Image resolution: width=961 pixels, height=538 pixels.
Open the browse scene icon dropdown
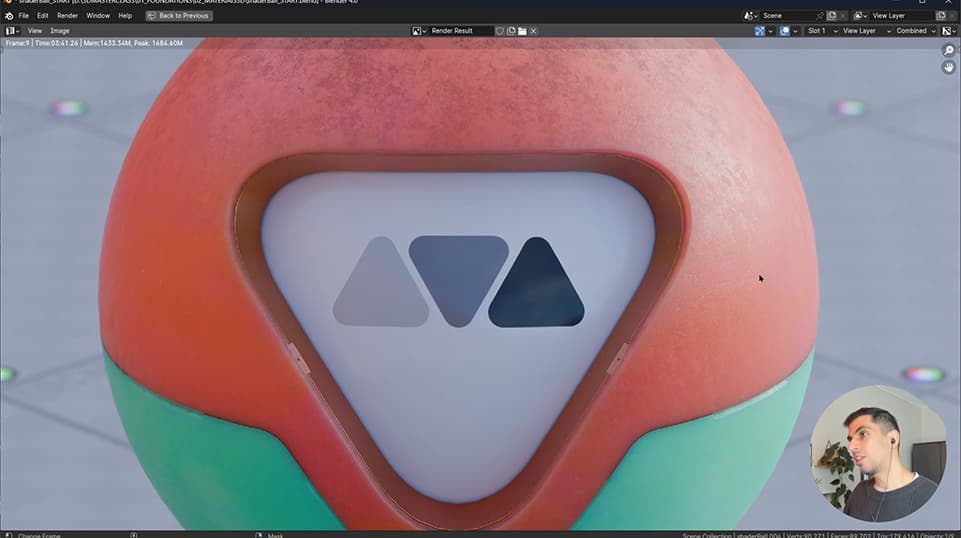pyautogui.click(x=751, y=16)
